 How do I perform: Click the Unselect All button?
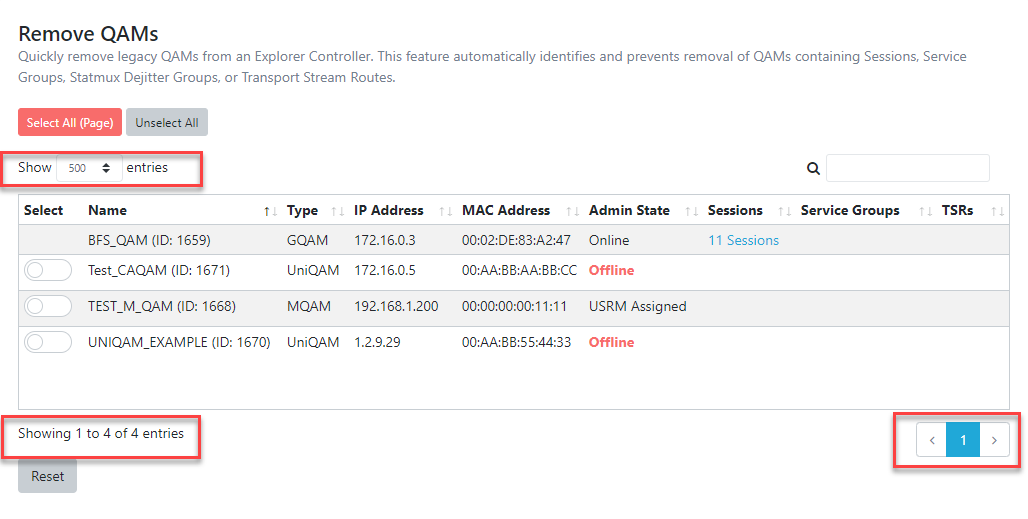[x=167, y=123]
